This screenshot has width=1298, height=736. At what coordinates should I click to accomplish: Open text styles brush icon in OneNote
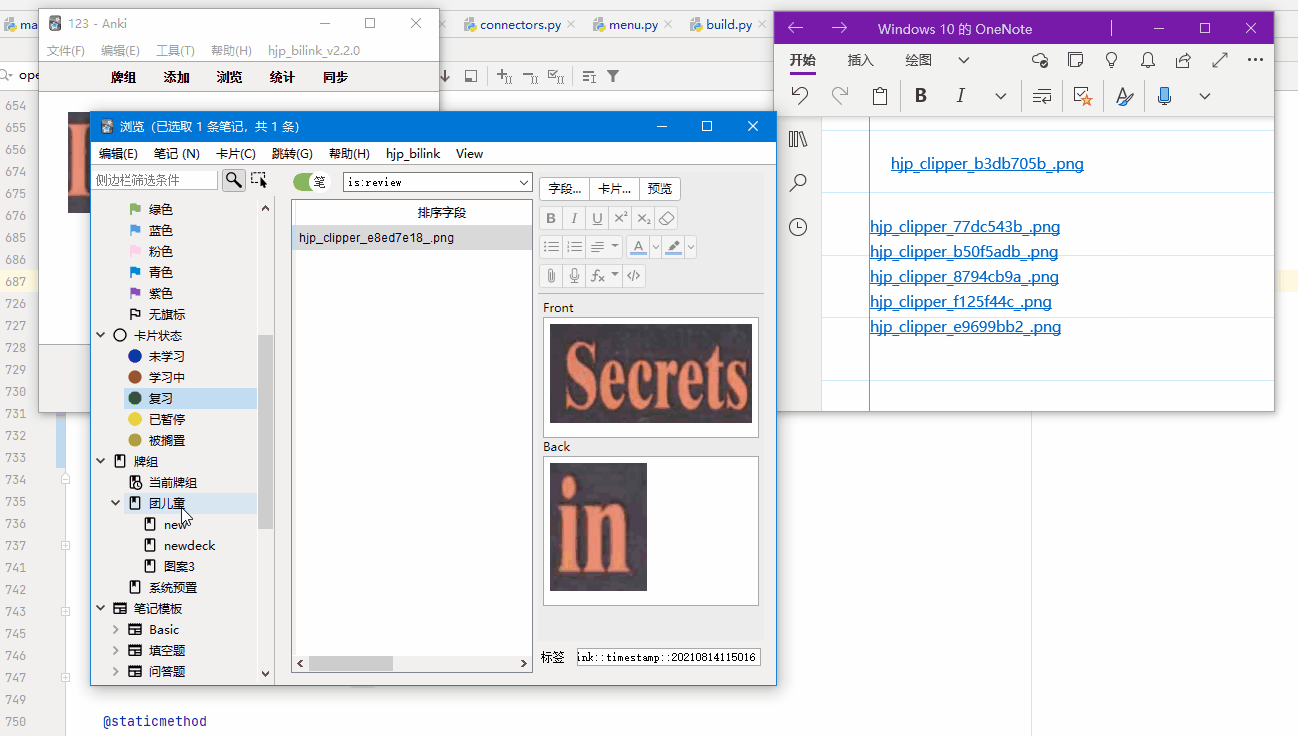(x=1124, y=96)
